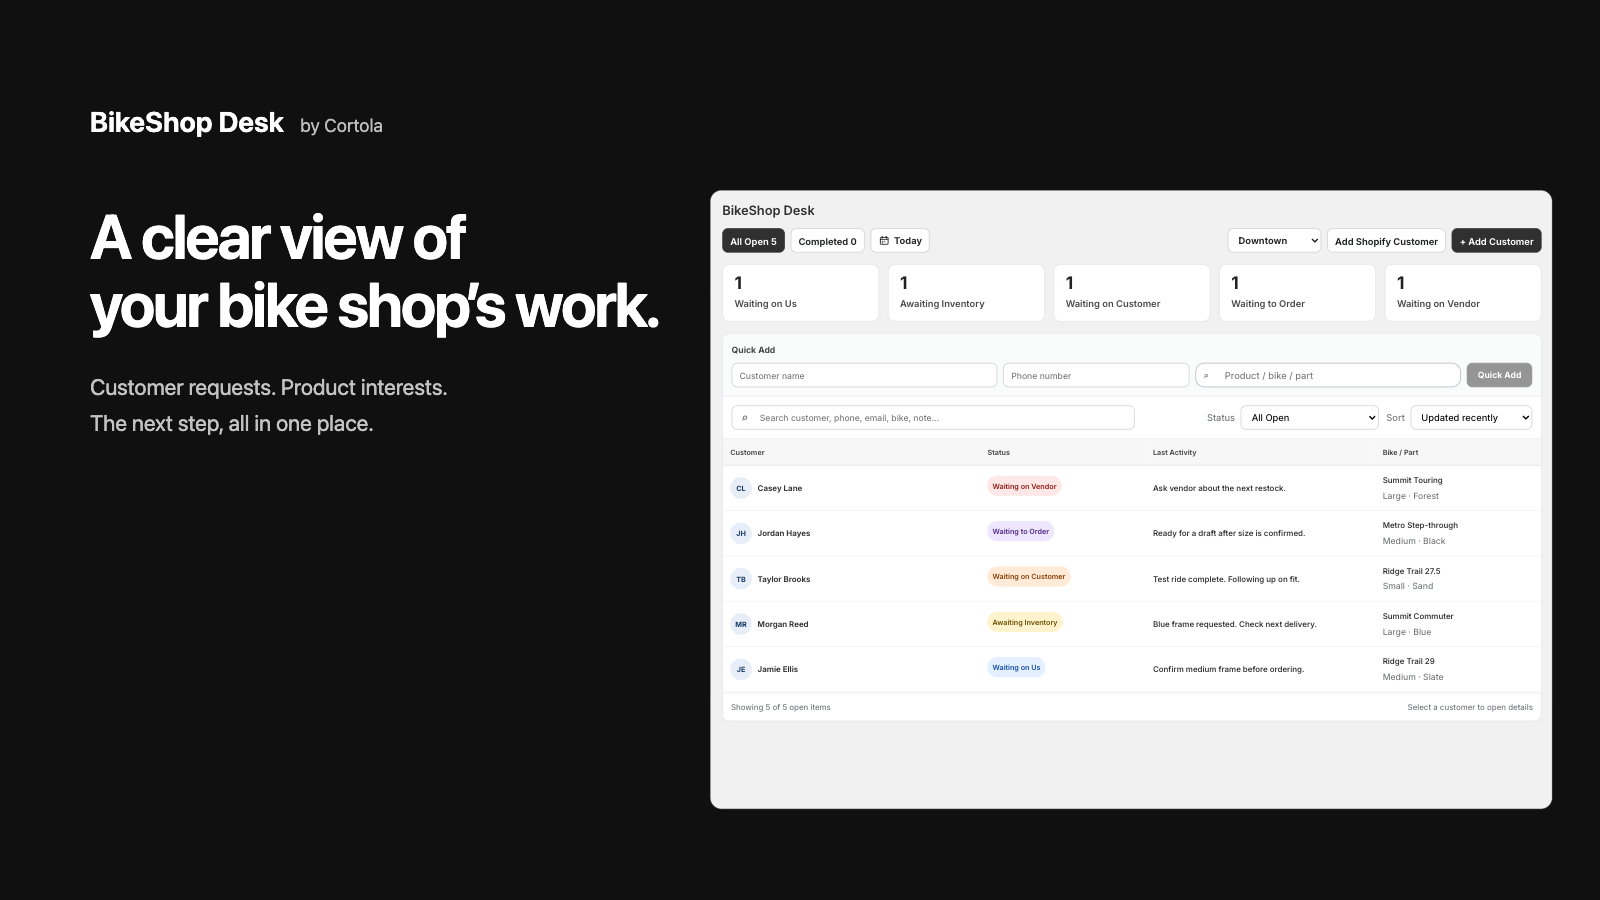
Task: Focus the Customer name field
Action: tap(864, 375)
